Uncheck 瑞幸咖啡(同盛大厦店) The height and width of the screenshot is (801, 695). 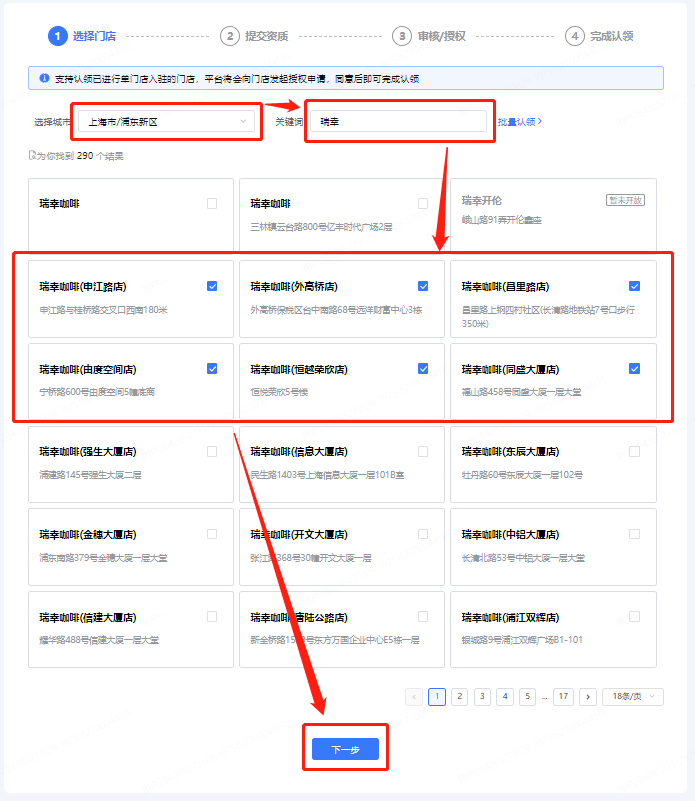634,369
